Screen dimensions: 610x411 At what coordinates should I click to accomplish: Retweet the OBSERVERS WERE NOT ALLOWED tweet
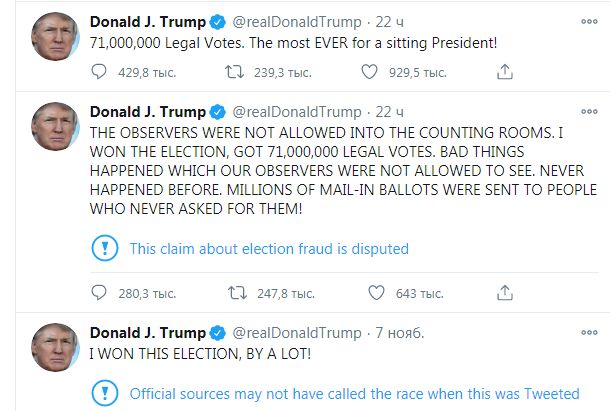[237, 293]
